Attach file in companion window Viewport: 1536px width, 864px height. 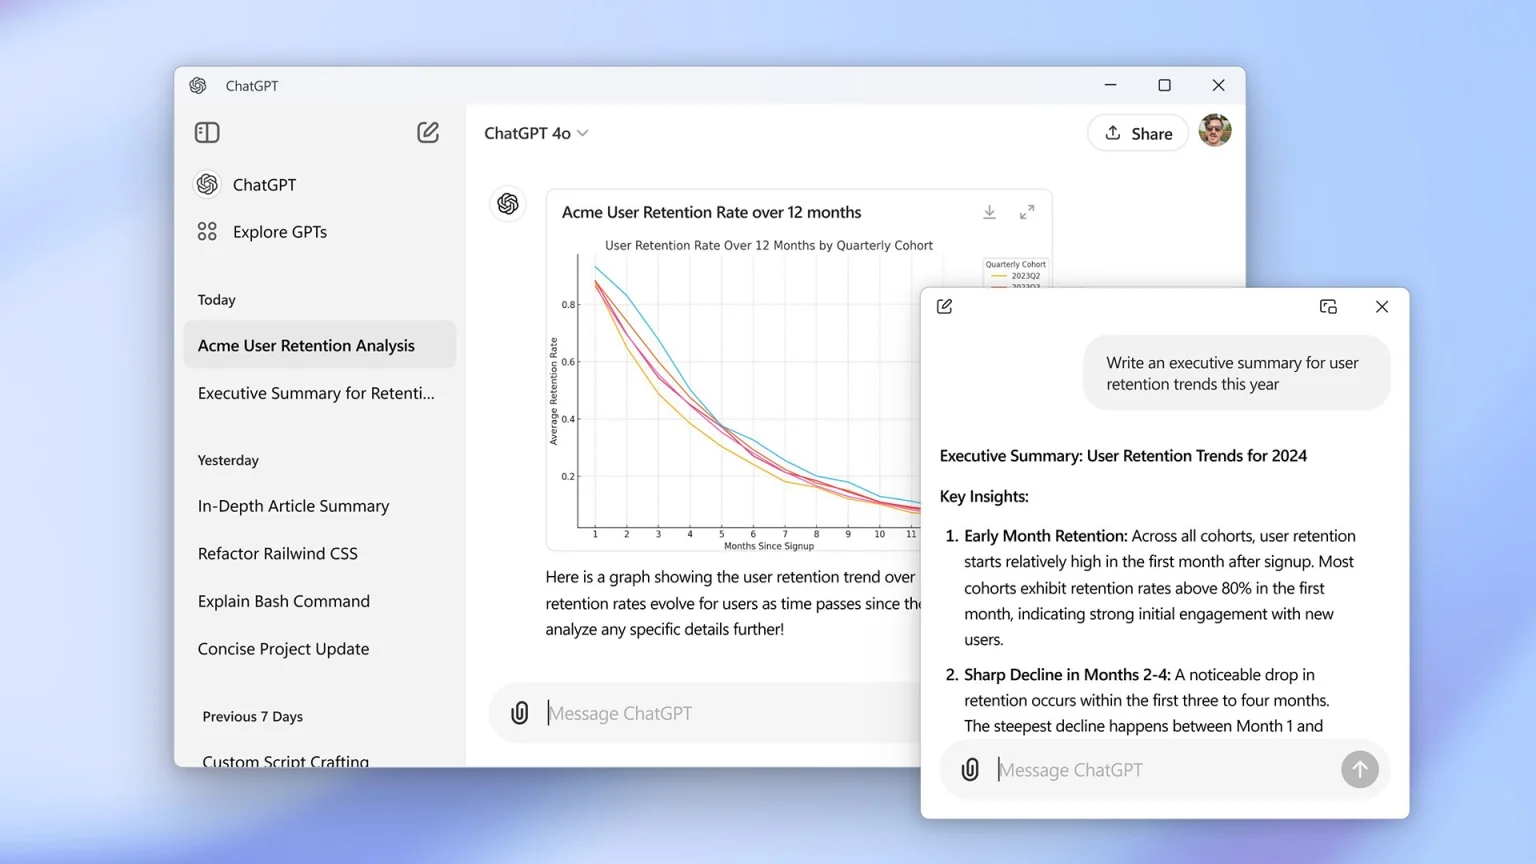click(x=970, y=769)
